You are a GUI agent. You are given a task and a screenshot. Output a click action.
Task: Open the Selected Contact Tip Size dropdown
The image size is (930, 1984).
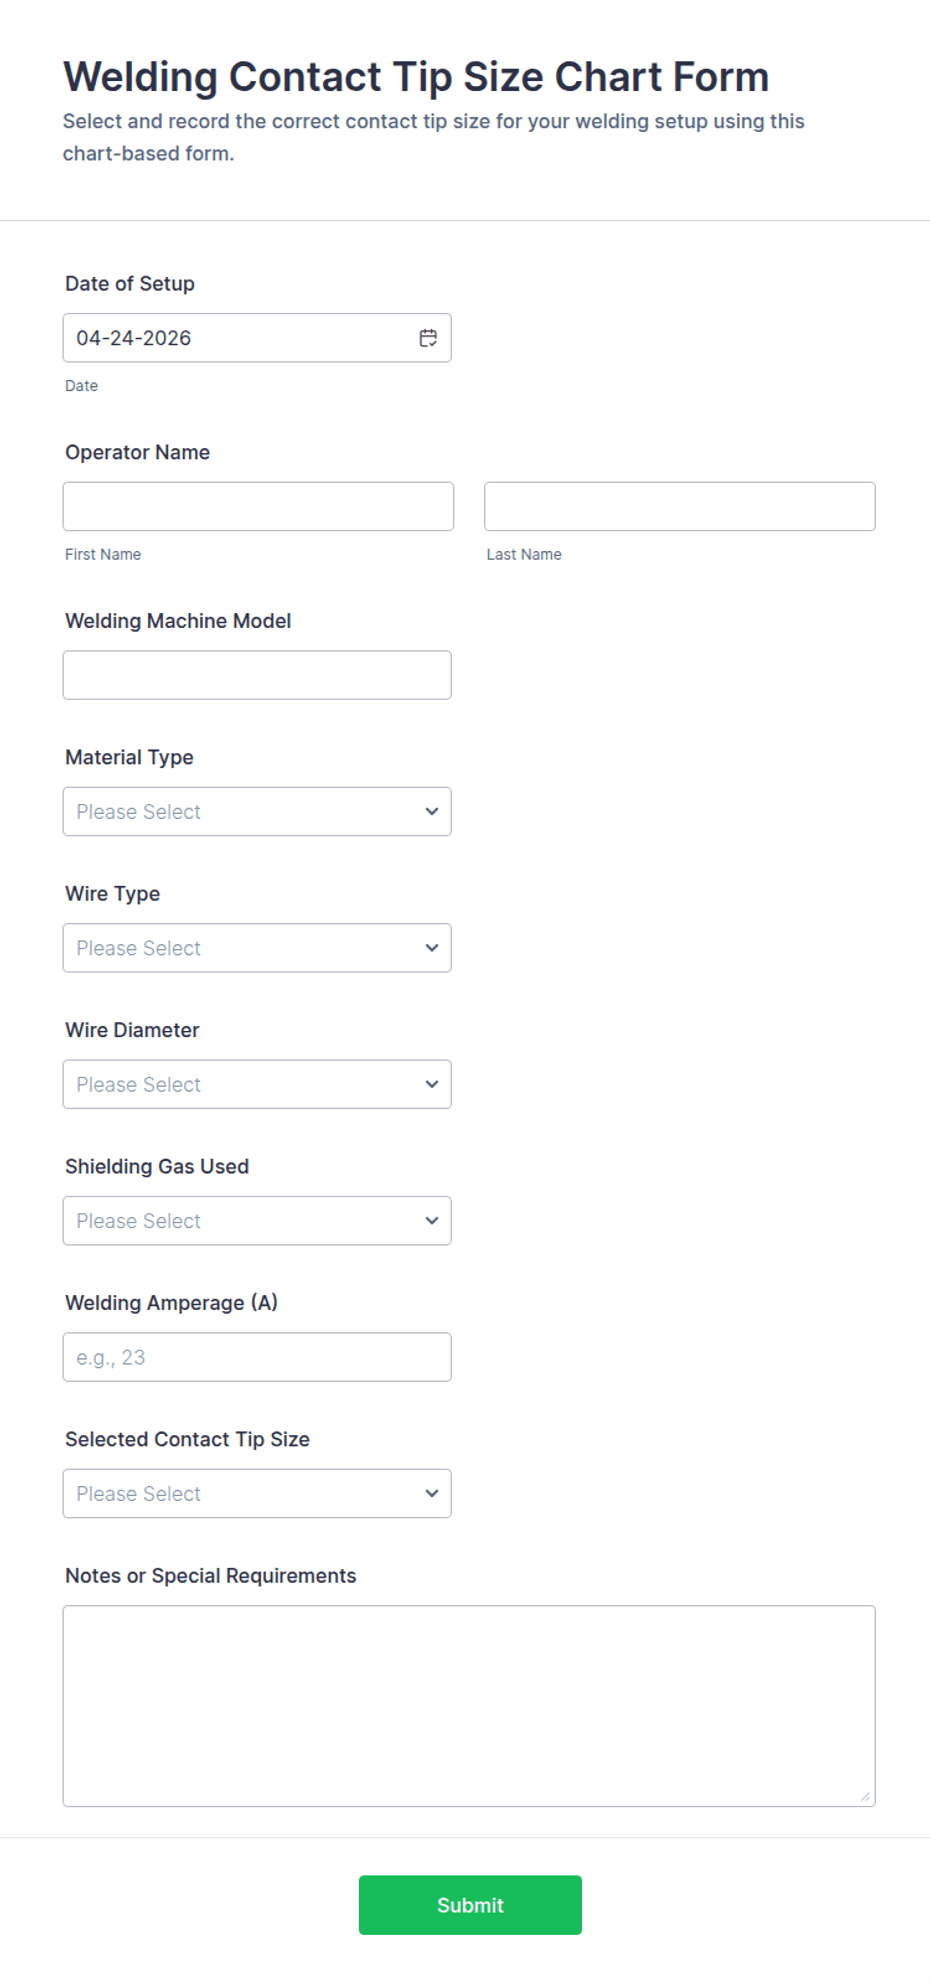[257, 1493]
